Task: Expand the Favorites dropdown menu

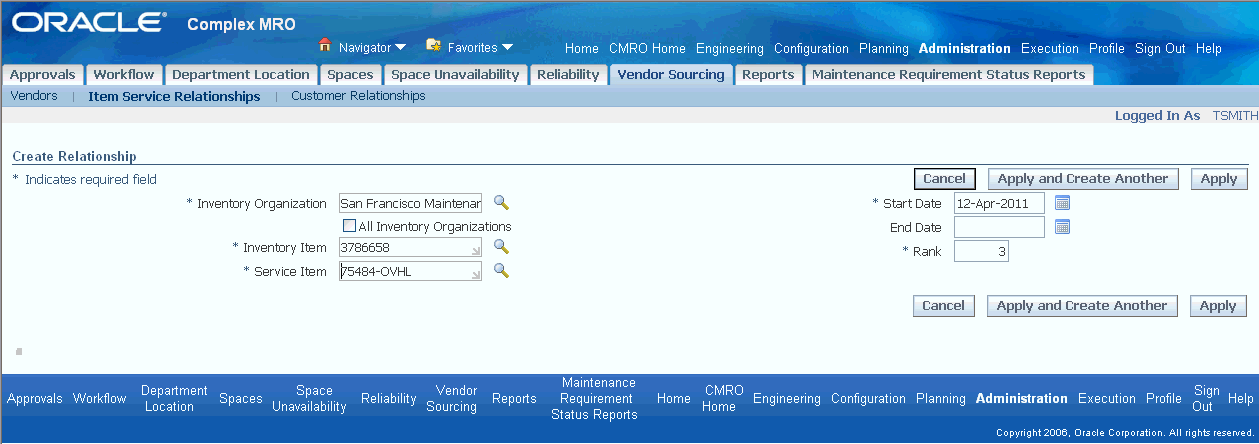Action: 507,47
